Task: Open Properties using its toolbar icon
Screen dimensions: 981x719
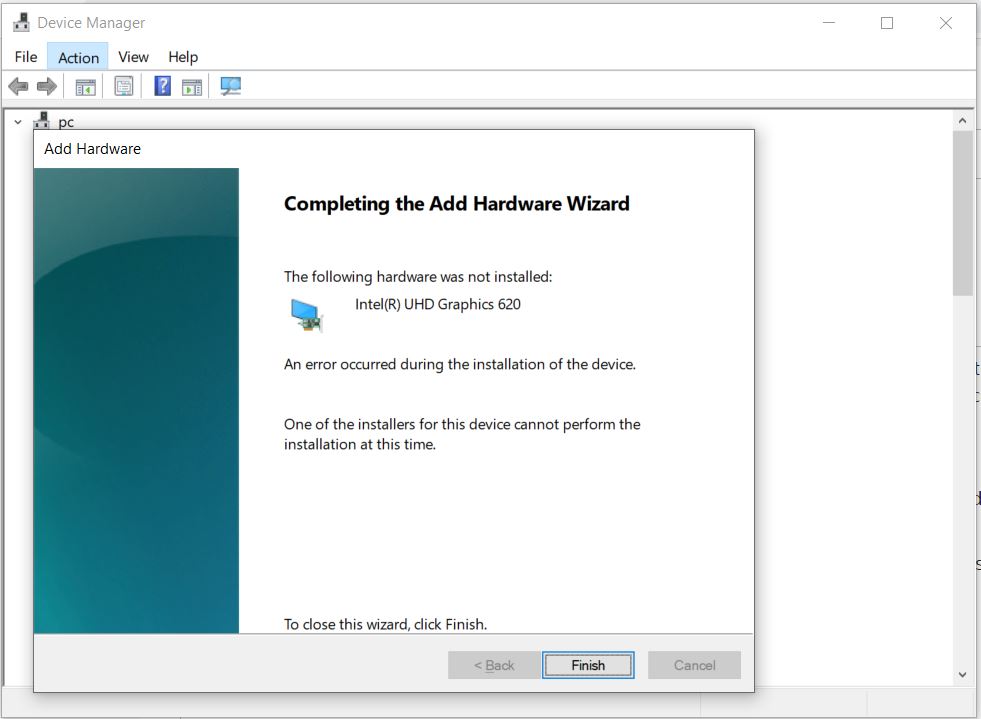Action: (123, 86)
